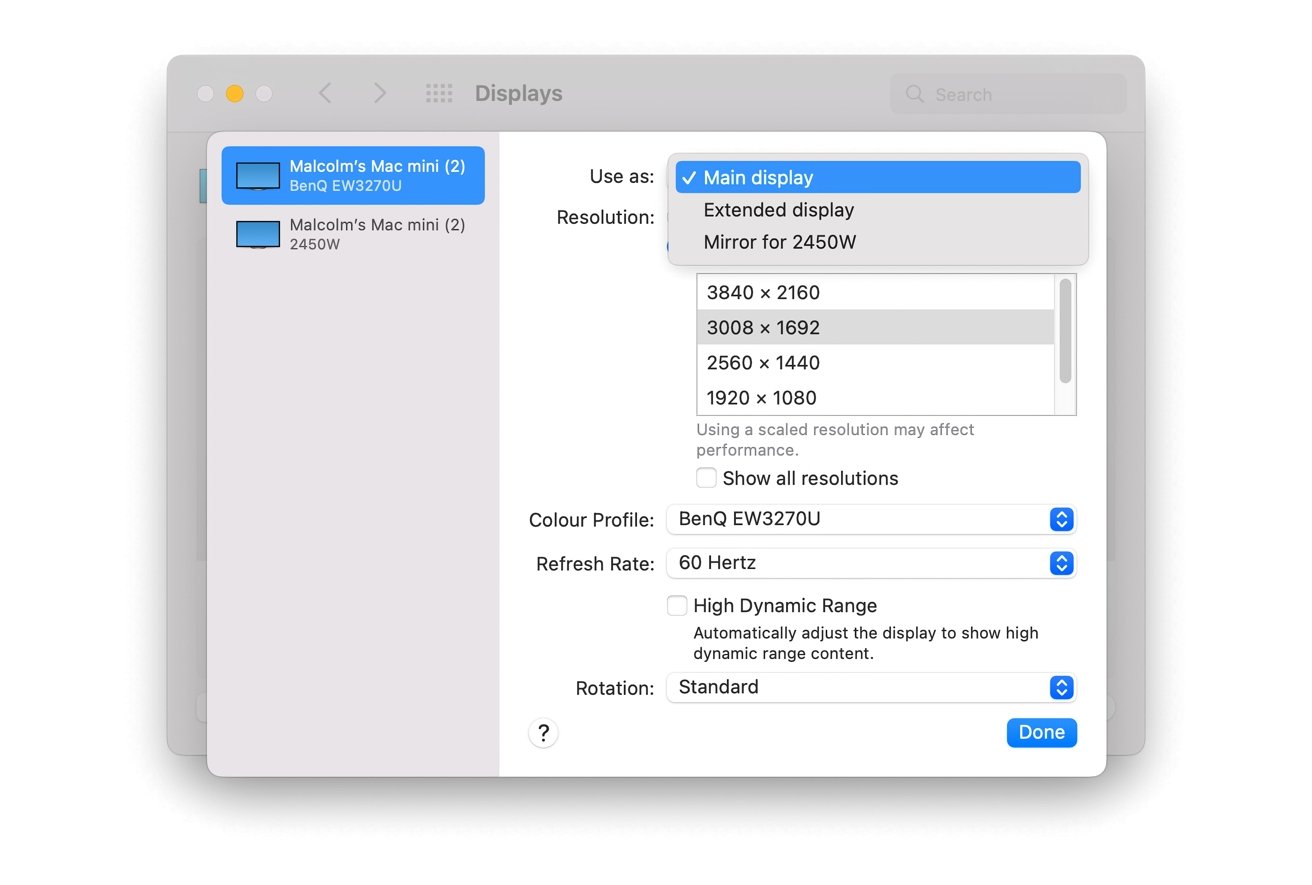Choose Mirror for 2450W option
1312x885 pixels.
pyautogui.click(x=780, y=242)
